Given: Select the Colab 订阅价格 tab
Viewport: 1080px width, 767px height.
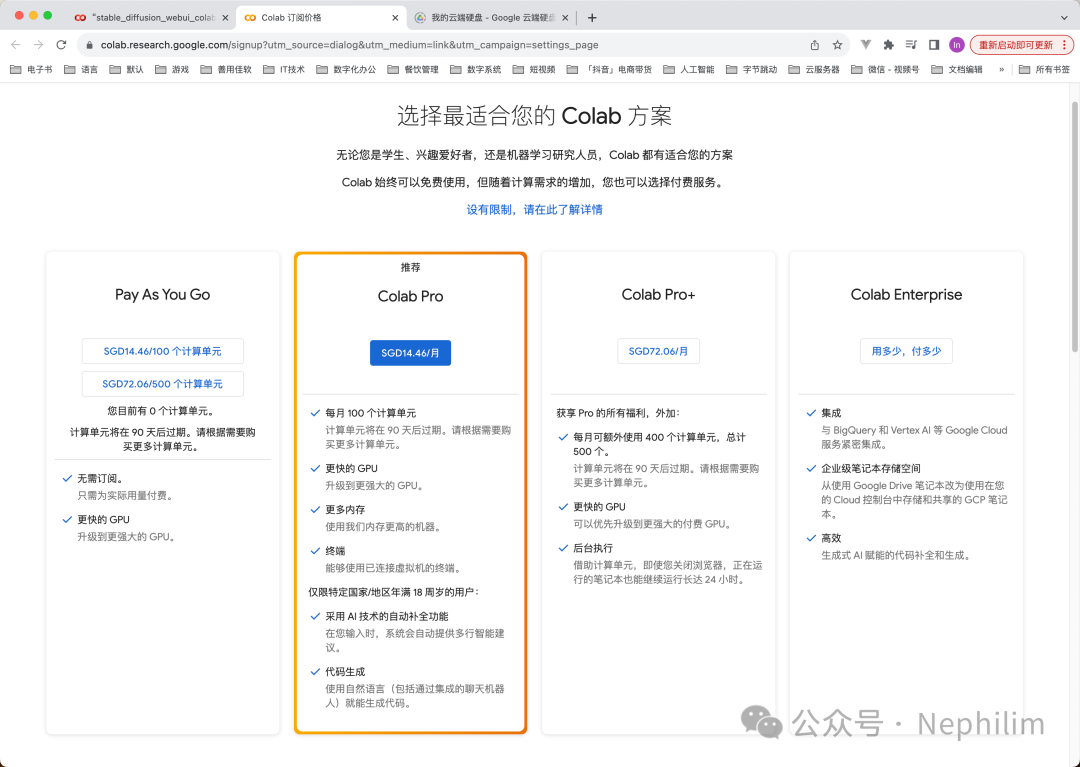Looking at the screenshot, I should (320, 18).
